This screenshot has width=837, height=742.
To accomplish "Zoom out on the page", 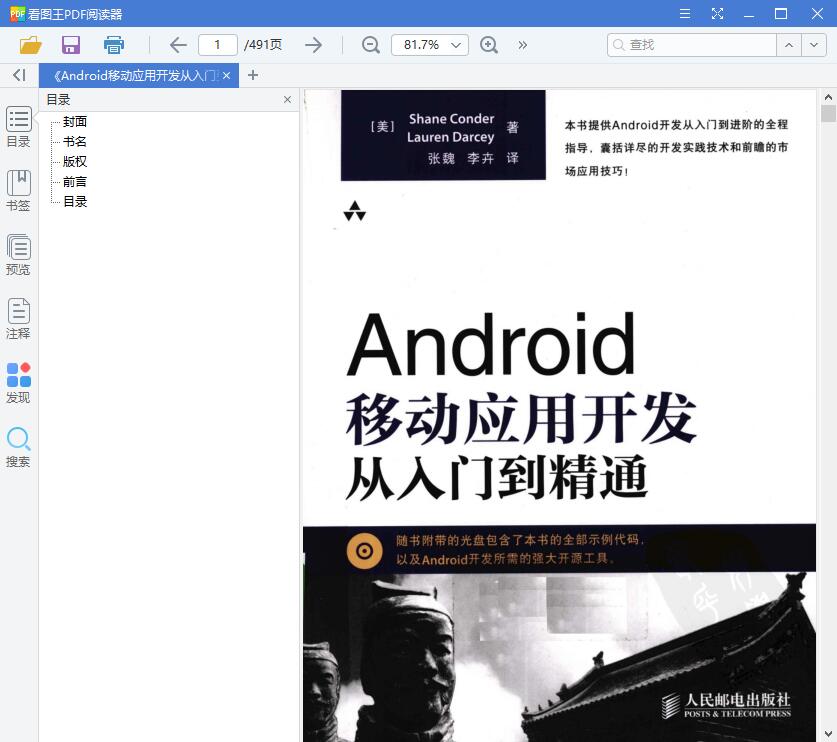I will pos(370,45).
